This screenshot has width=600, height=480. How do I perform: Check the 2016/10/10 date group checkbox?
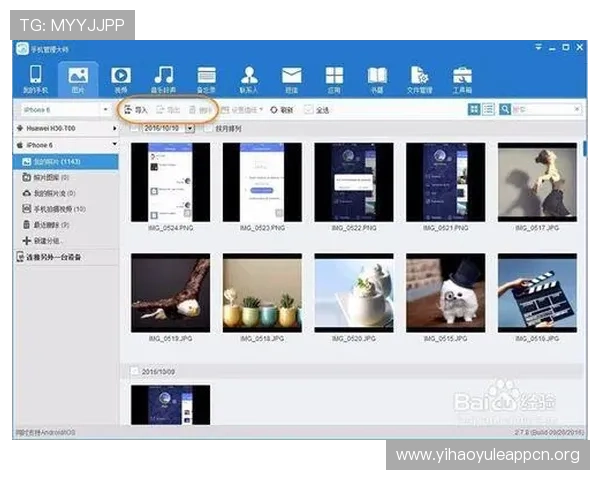(135, 128)
